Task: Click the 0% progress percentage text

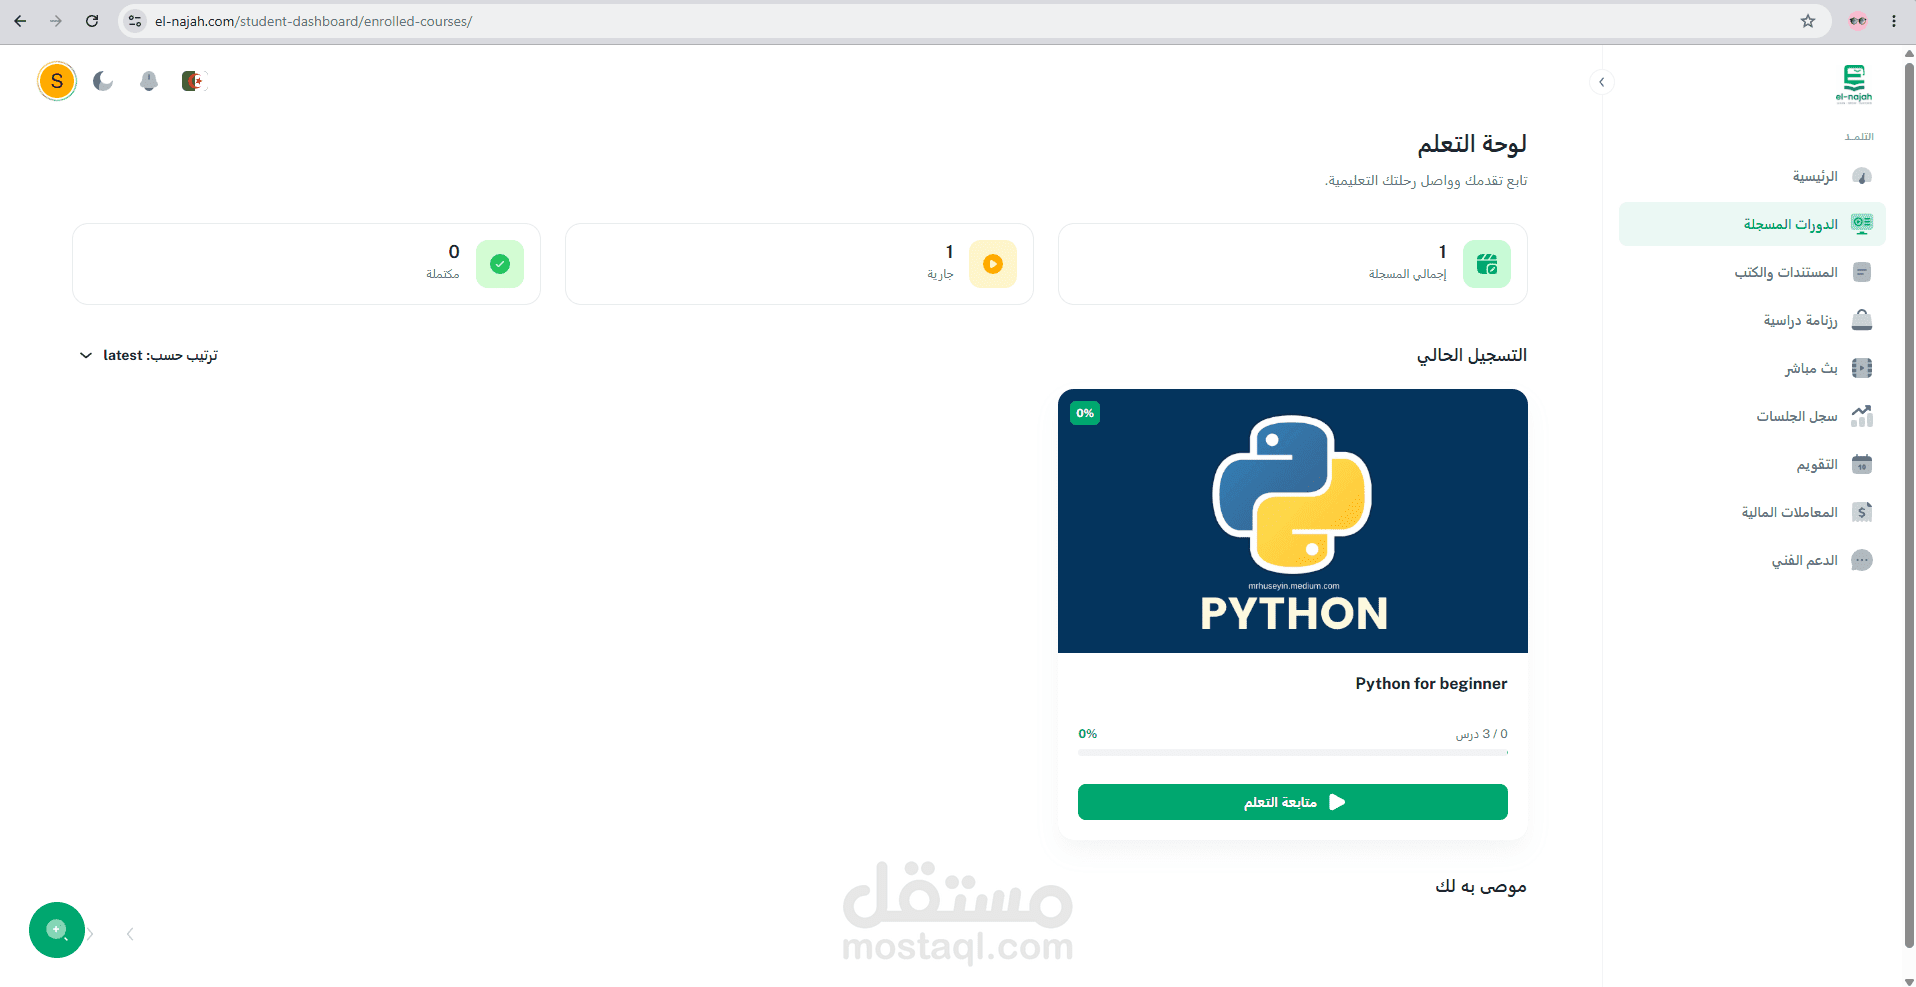Action: [1088, 734]
